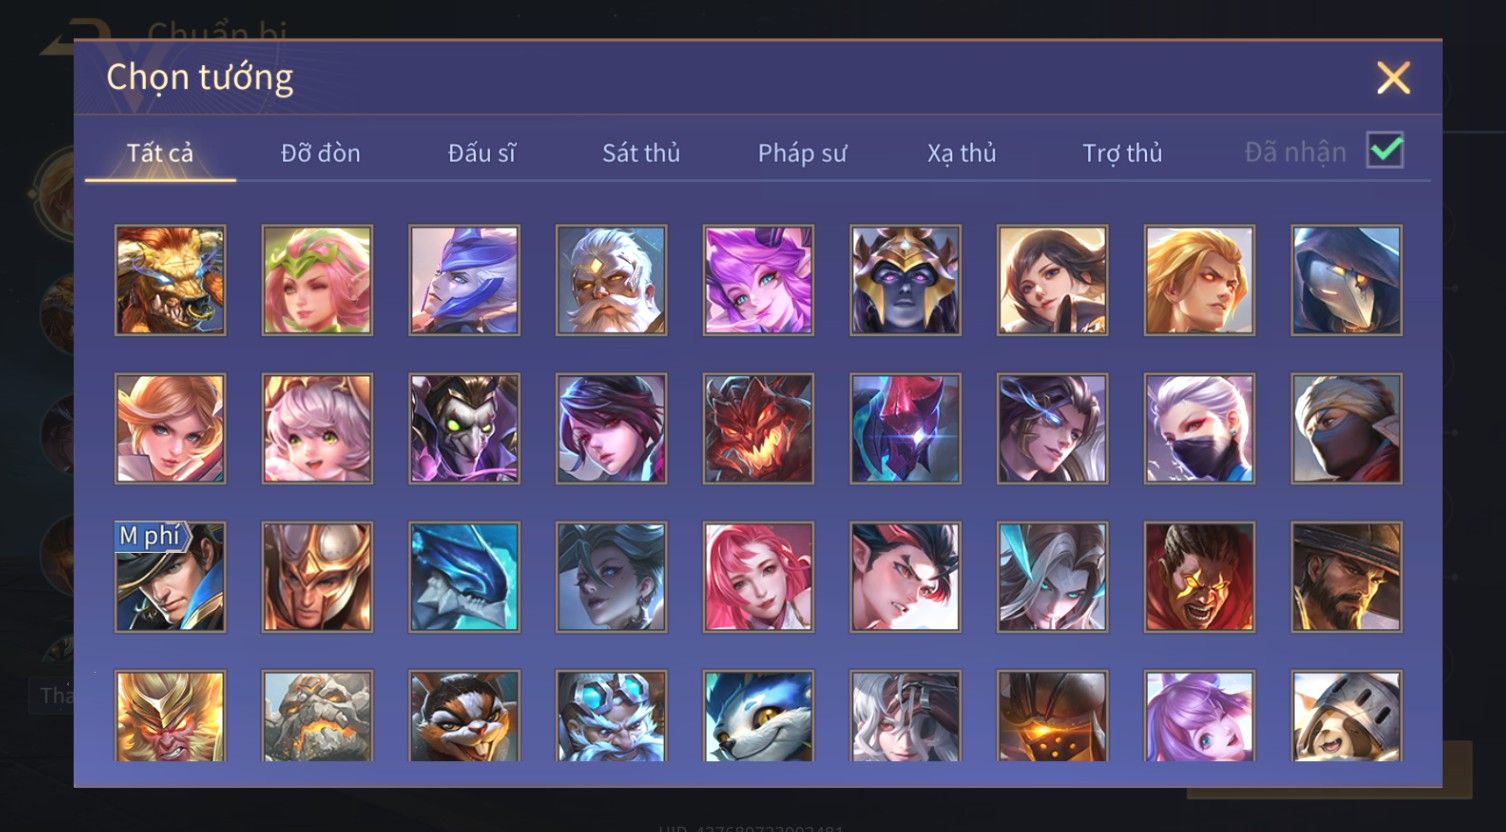Select the hooded plague-mask hero portrait
The image size is (1506, 832).
[1346, 280]
